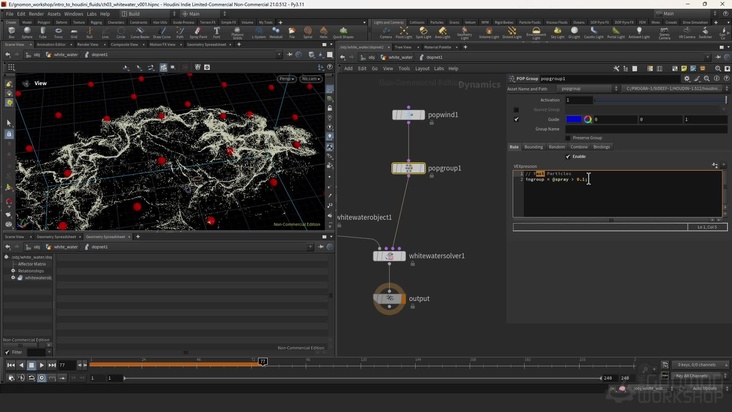Click the whitewatersolver1 node
This screenshot has width=732, height=412.
(x=389, y=256)
